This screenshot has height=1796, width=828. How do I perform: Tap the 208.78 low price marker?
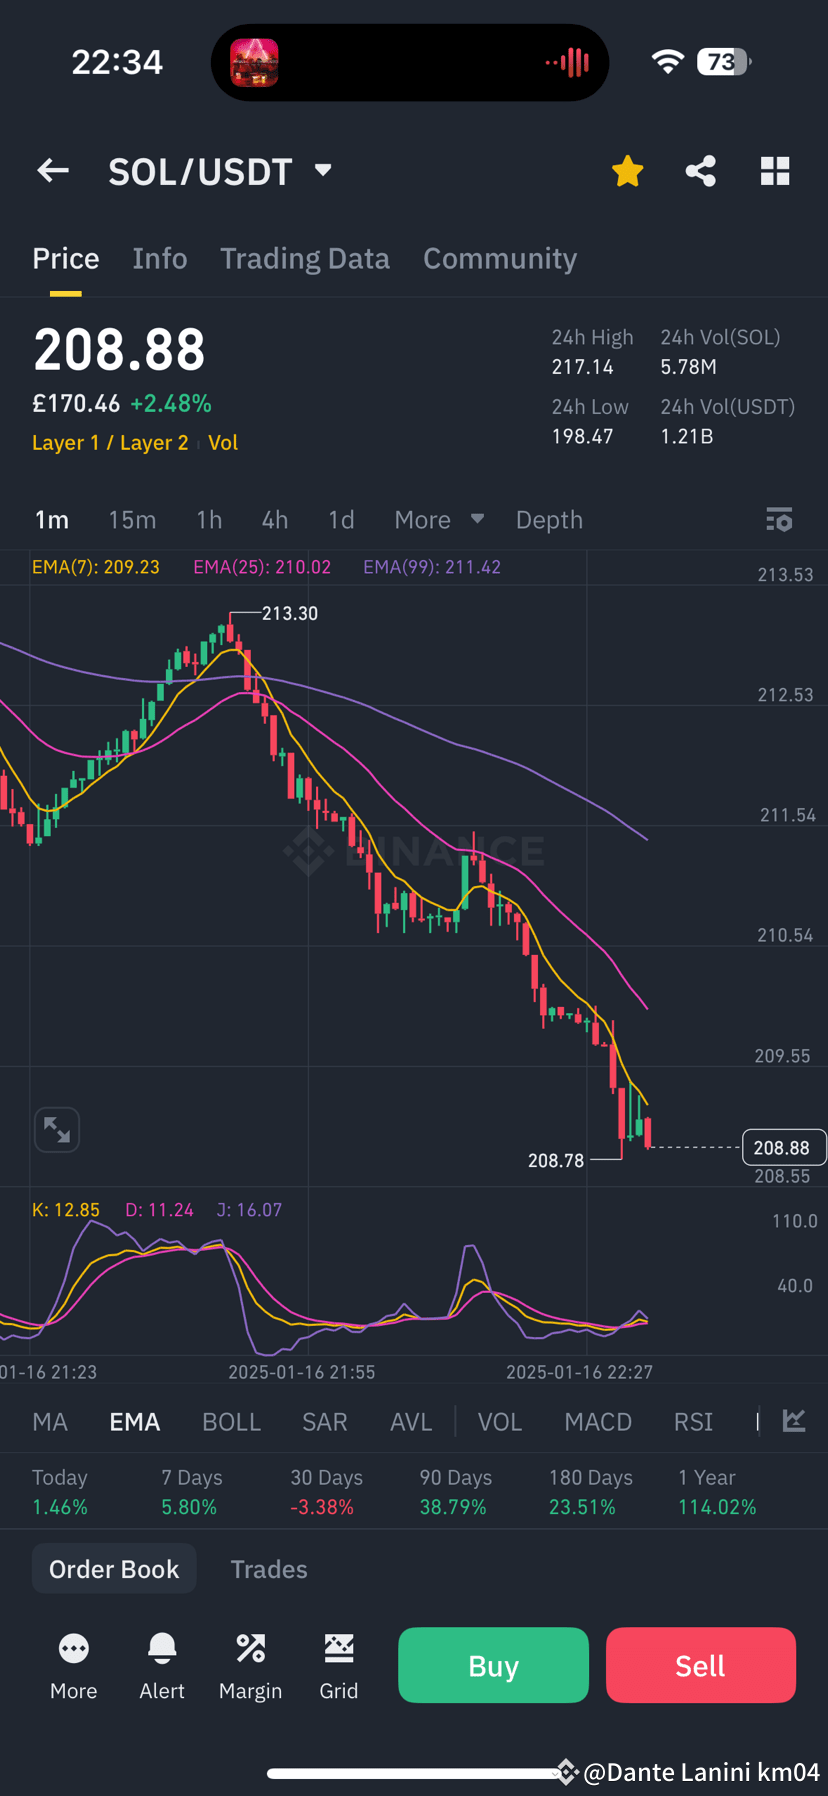pyautogui.click(x=556, y=1160)
